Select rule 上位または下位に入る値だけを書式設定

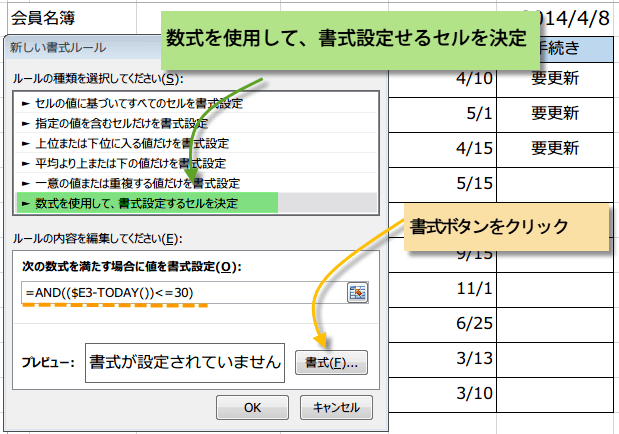(196, 143)
